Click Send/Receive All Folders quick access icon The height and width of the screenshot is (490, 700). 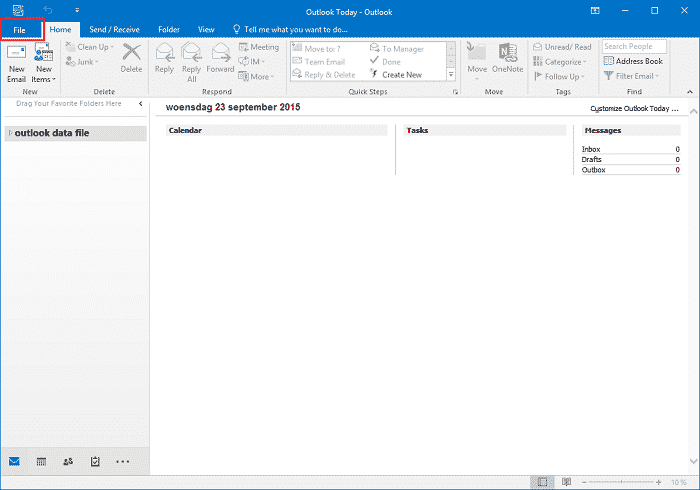coord(18,10)
